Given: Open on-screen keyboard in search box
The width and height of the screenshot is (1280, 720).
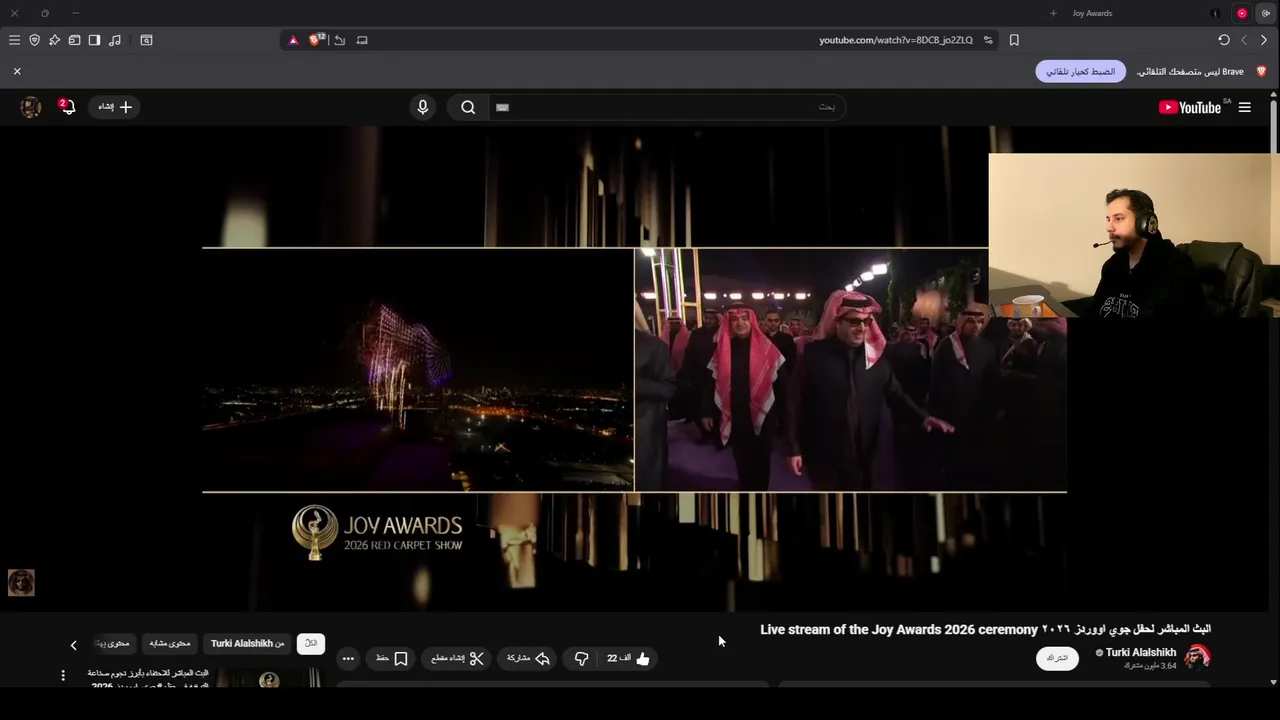Looking at the screenshot, I should [x=502, y=107].
